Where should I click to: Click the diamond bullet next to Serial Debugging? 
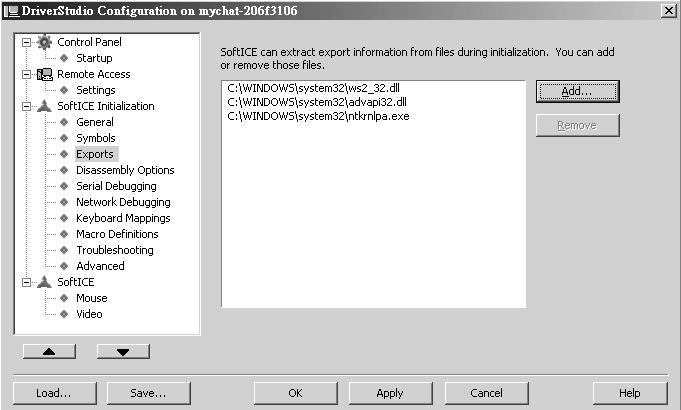[64, 186]
